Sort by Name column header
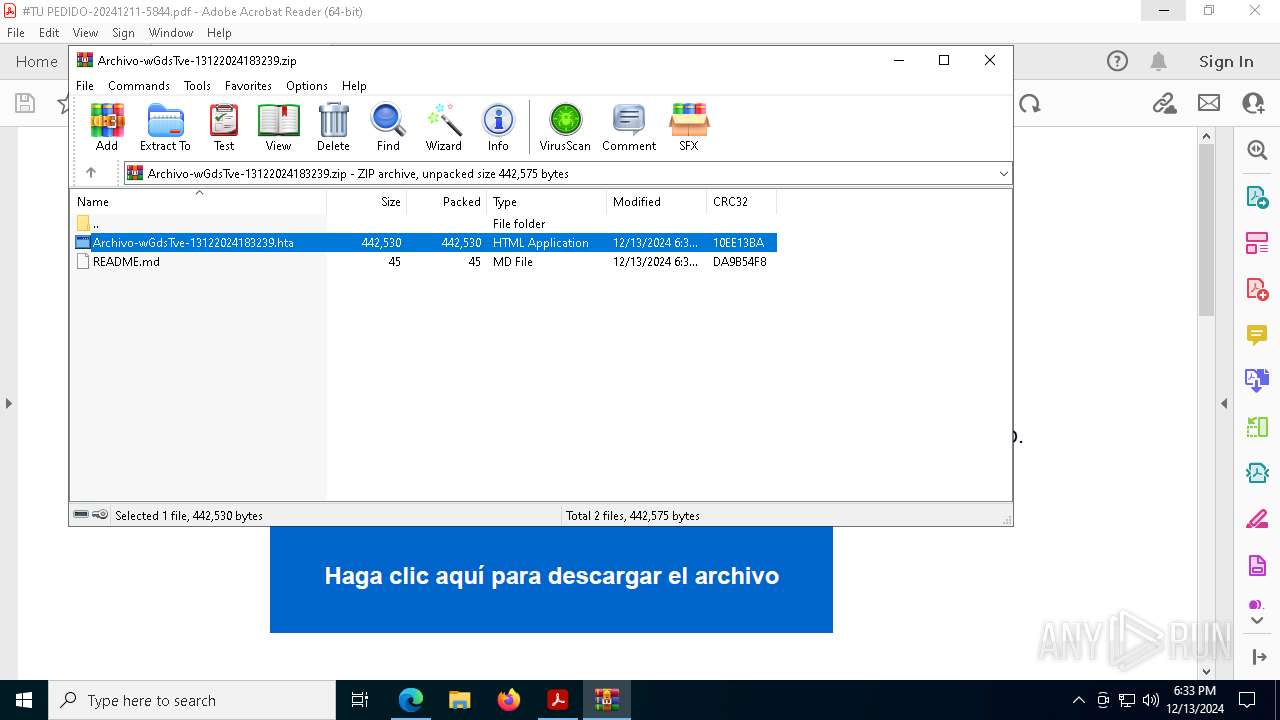The image size is (1280, 720). [x=198, y=202]
